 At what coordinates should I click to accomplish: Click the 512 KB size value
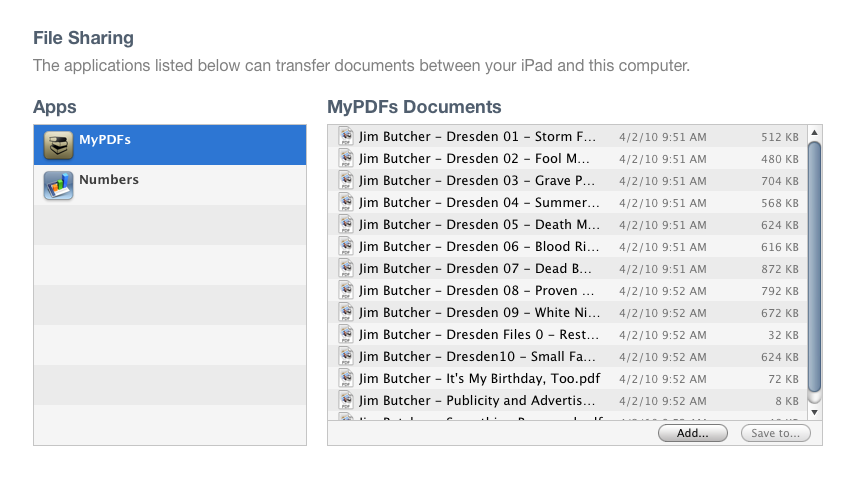(780, 137)
